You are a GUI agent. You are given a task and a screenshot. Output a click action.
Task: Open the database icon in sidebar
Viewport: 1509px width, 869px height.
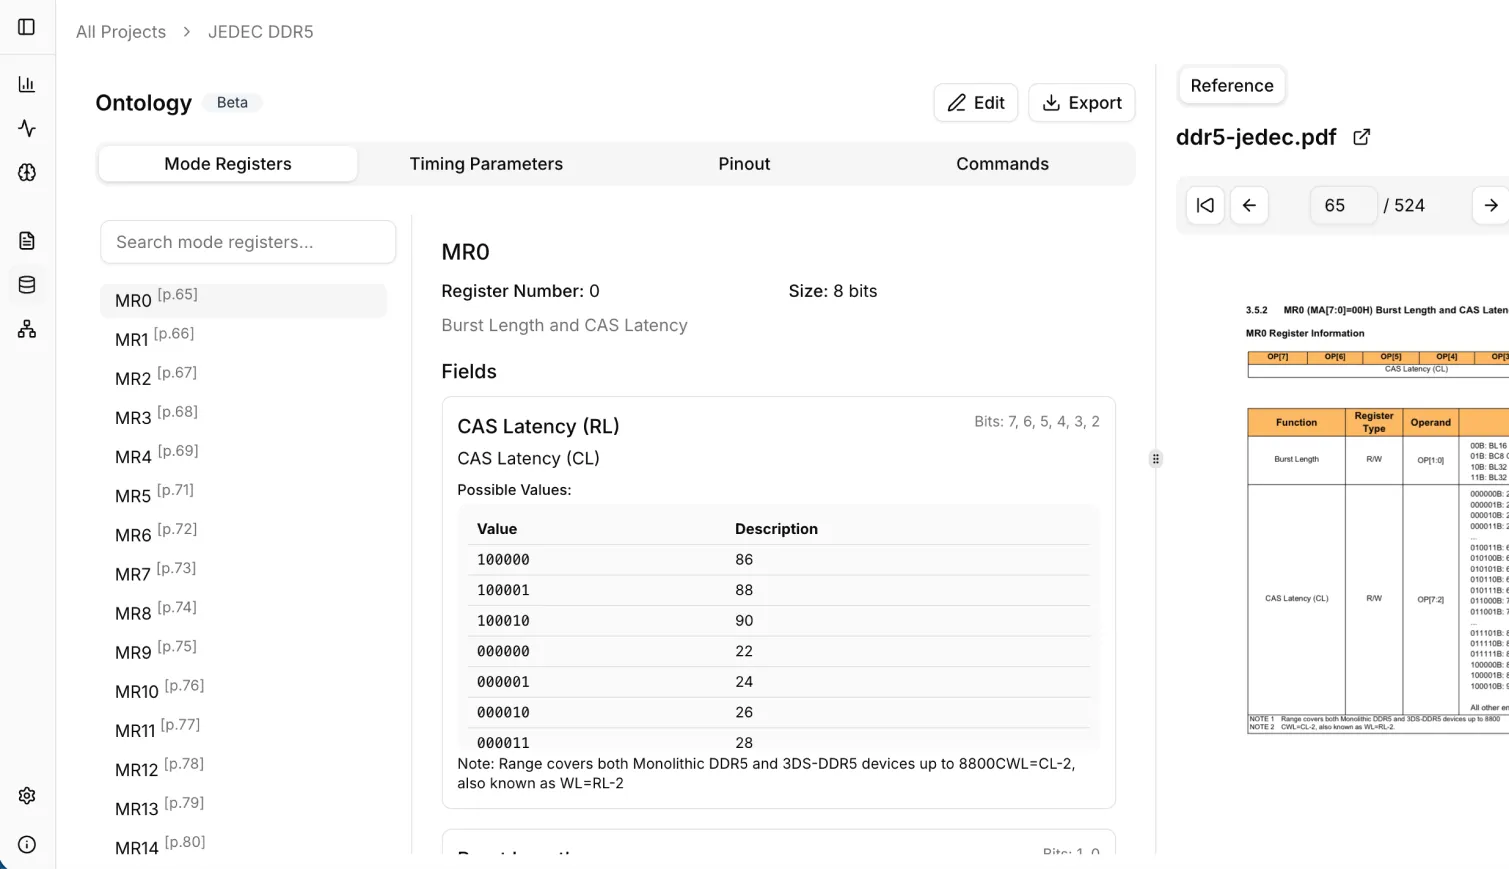pyautogui.click(x=27, y=285)
